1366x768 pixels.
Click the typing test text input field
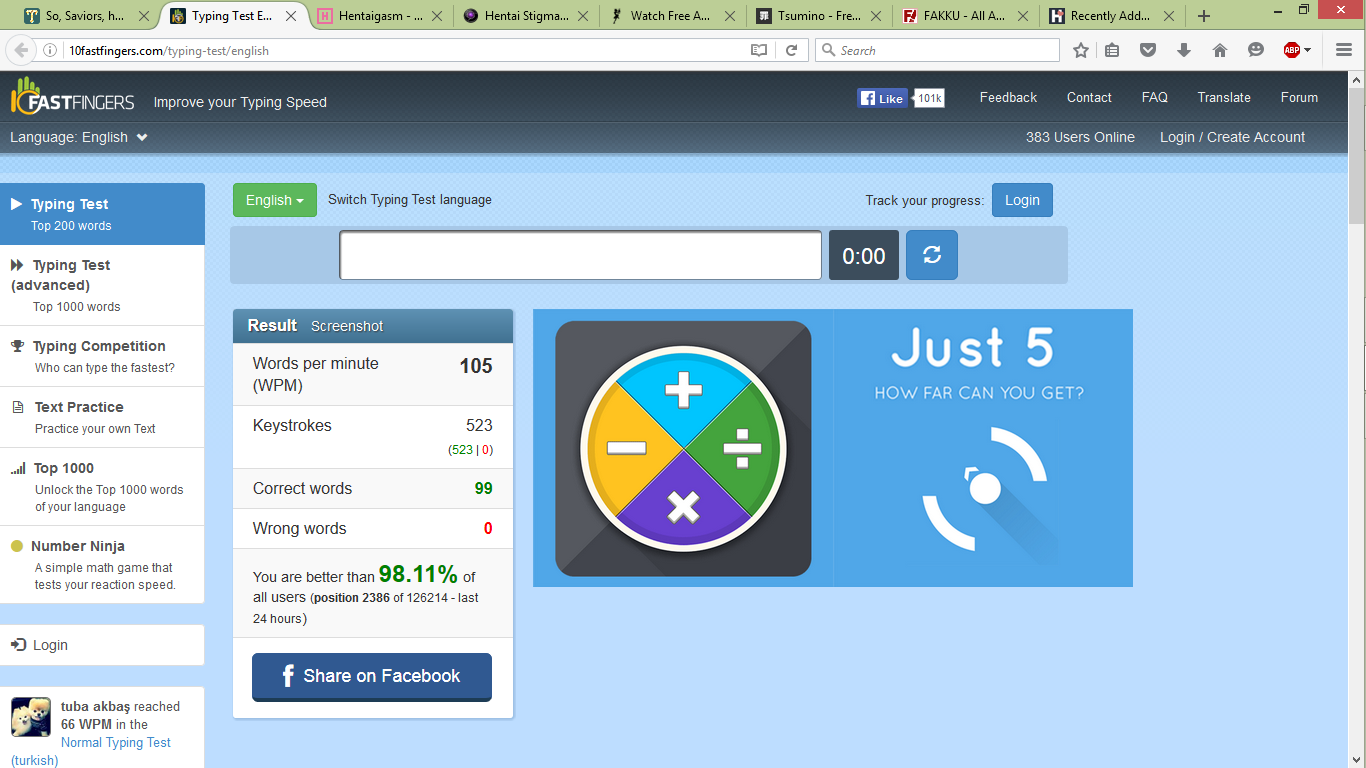click(x=580, y=255)
